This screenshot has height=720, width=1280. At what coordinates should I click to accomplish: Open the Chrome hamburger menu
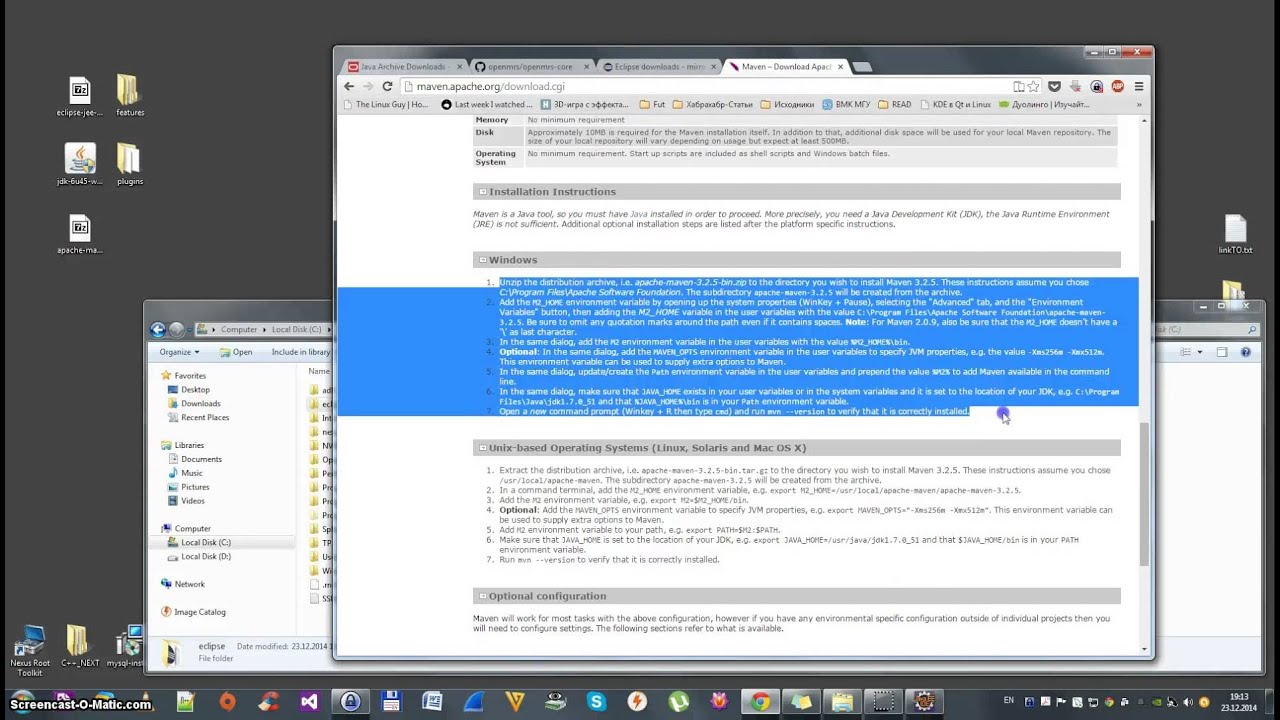(x=1139, y=87)
